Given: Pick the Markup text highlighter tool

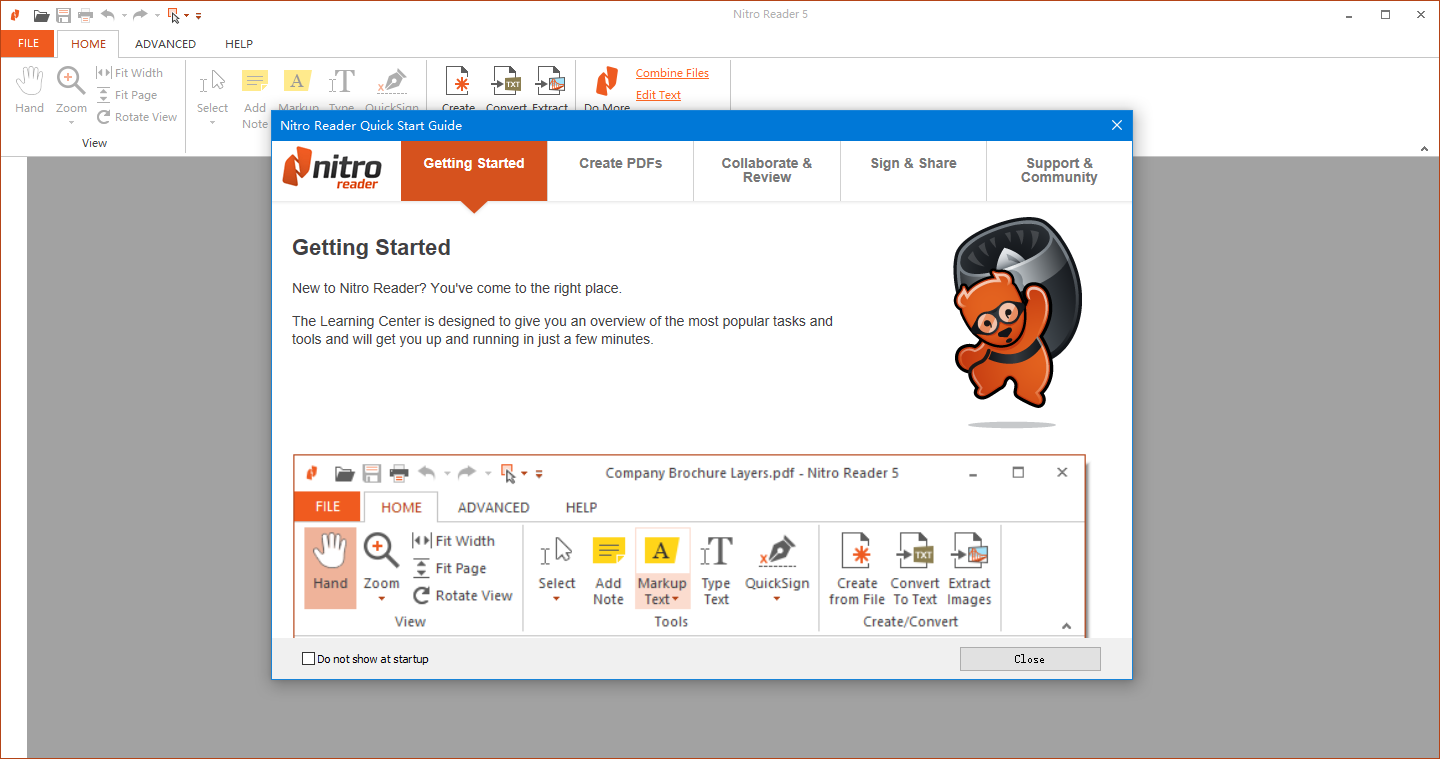Looking at the screenshot, I should pyautogui.click(x=298, y=90).
